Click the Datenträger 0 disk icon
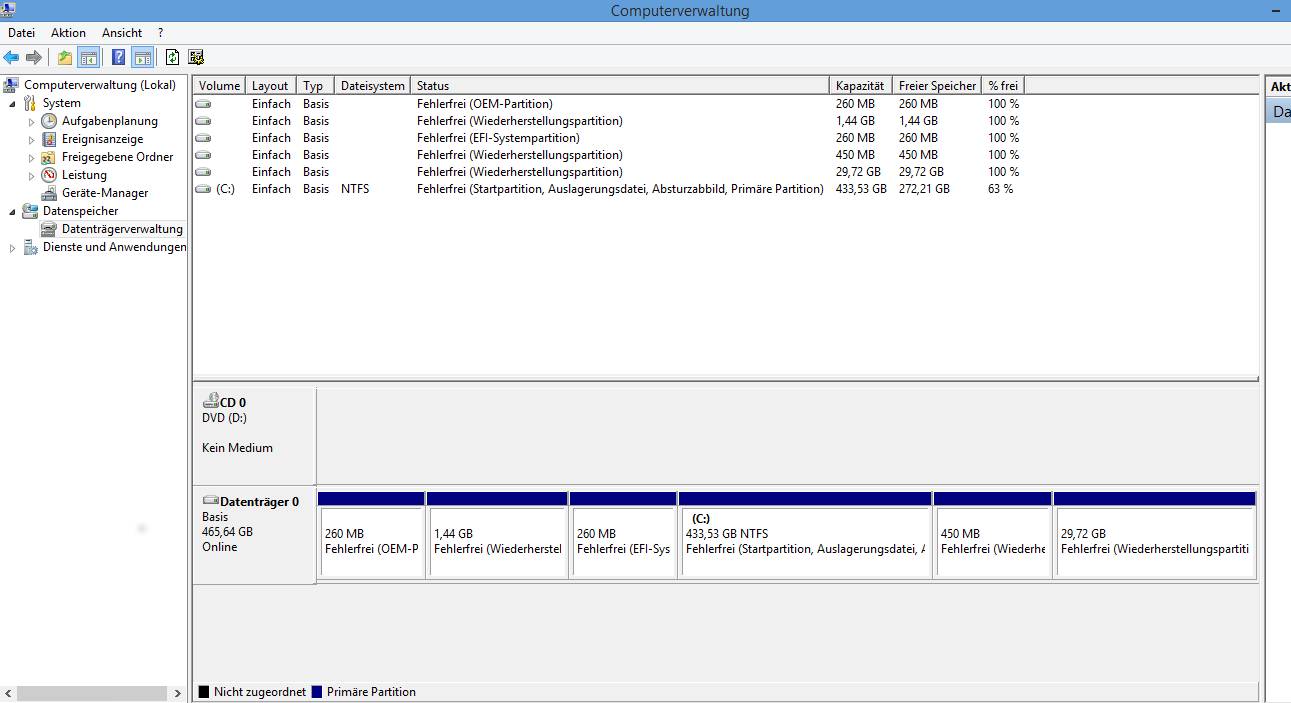The height and width of the screenshot is (703, 1291). [x=210, y=501]
